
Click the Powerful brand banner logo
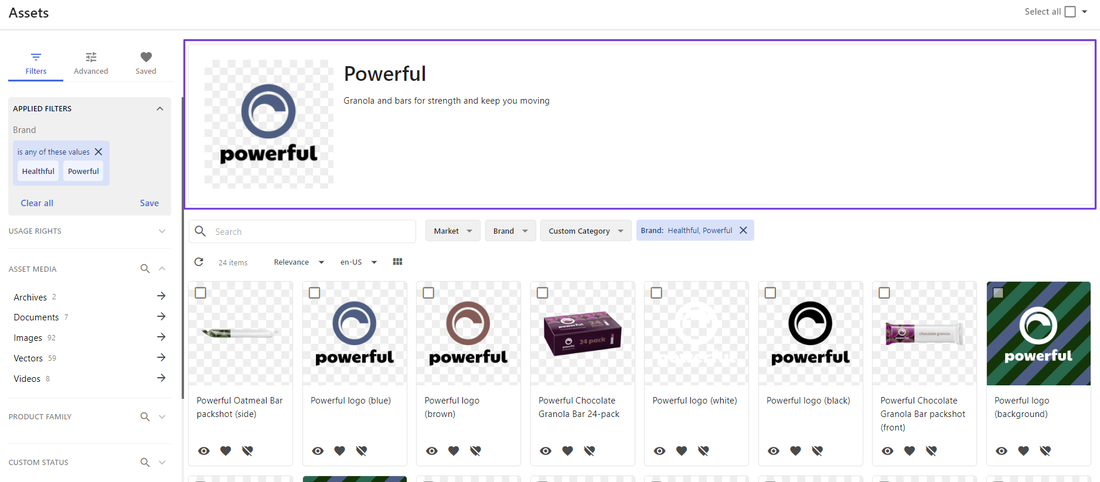pos(269,123)
